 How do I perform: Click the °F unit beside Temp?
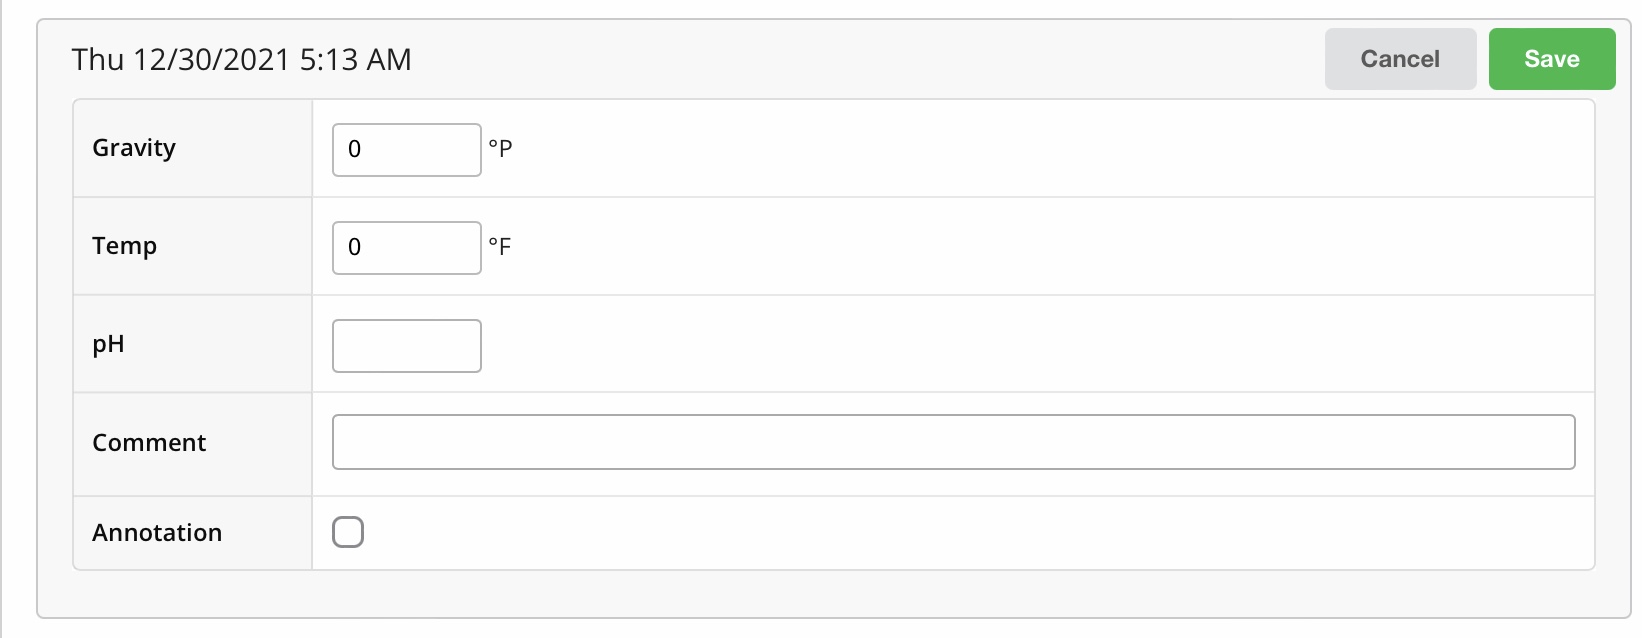[500, 247]
